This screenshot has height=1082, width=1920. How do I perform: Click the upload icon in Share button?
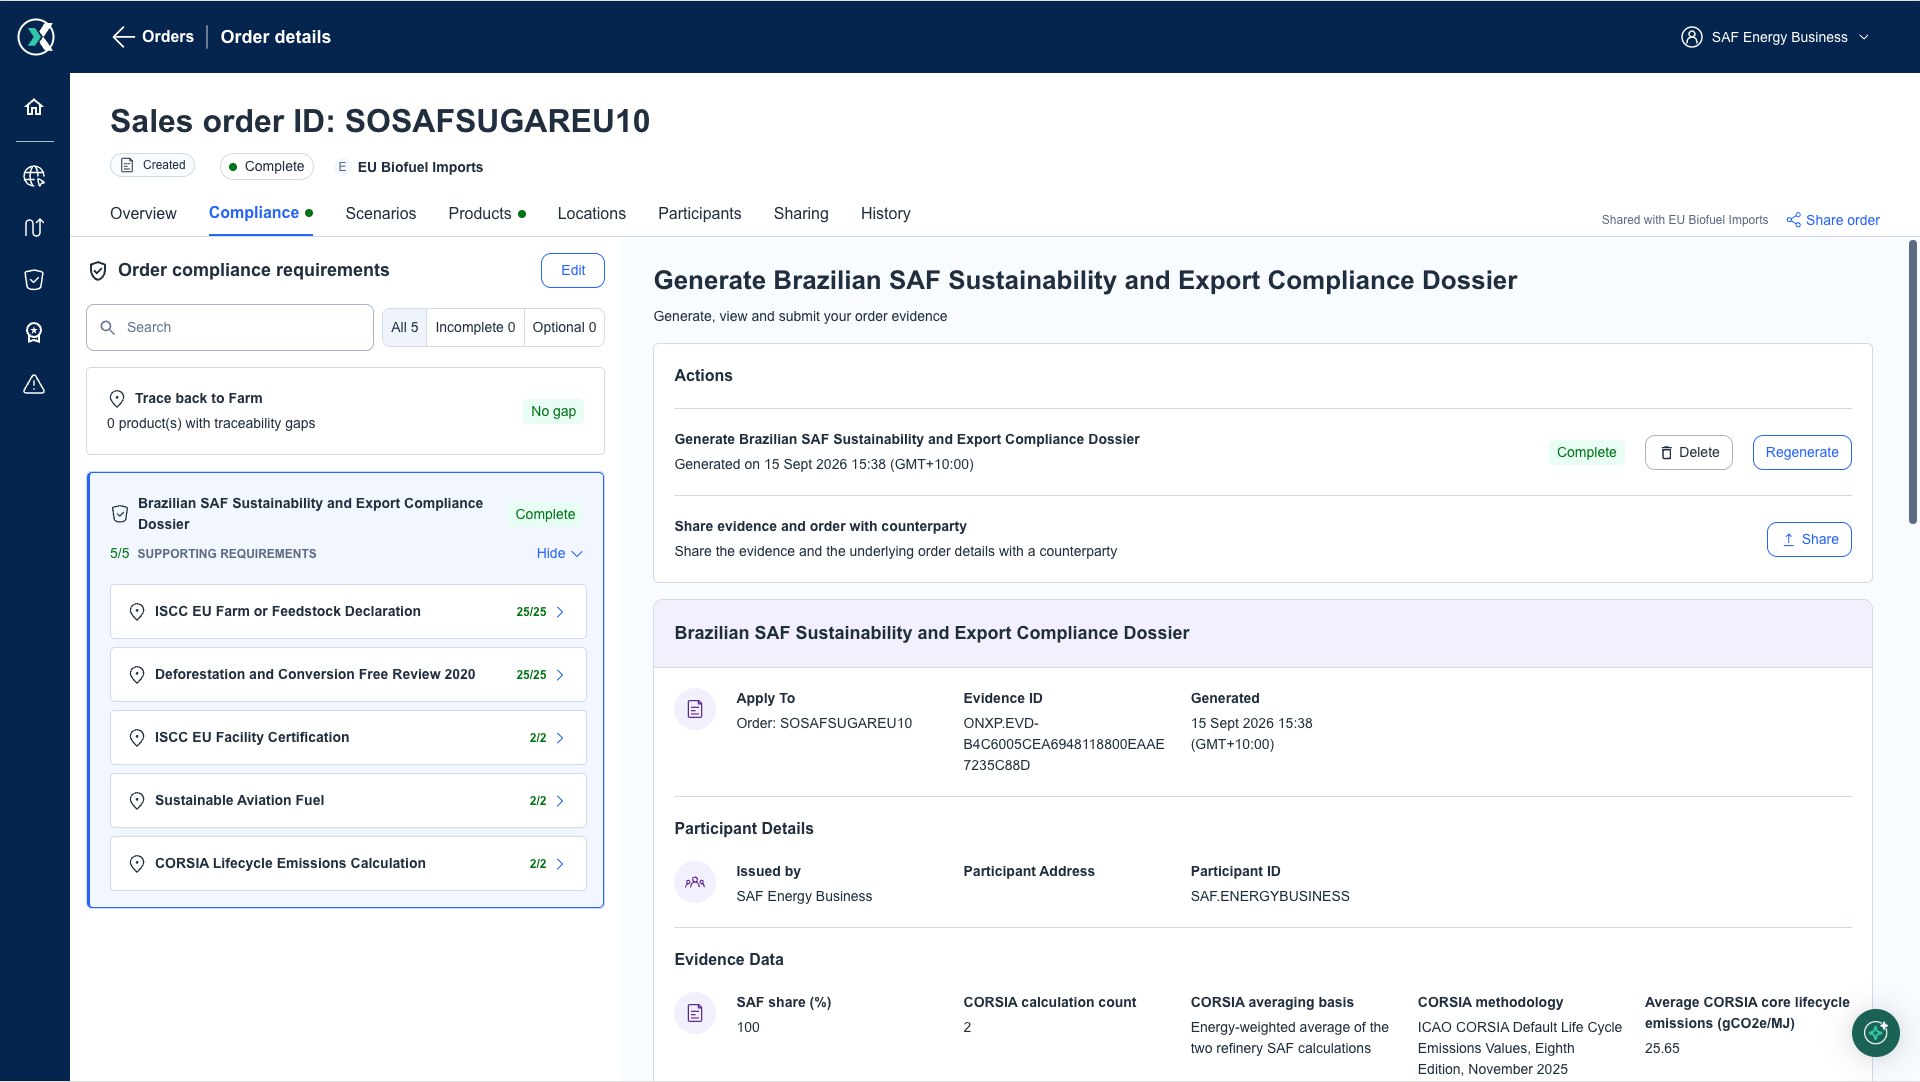click(1788, 540)
